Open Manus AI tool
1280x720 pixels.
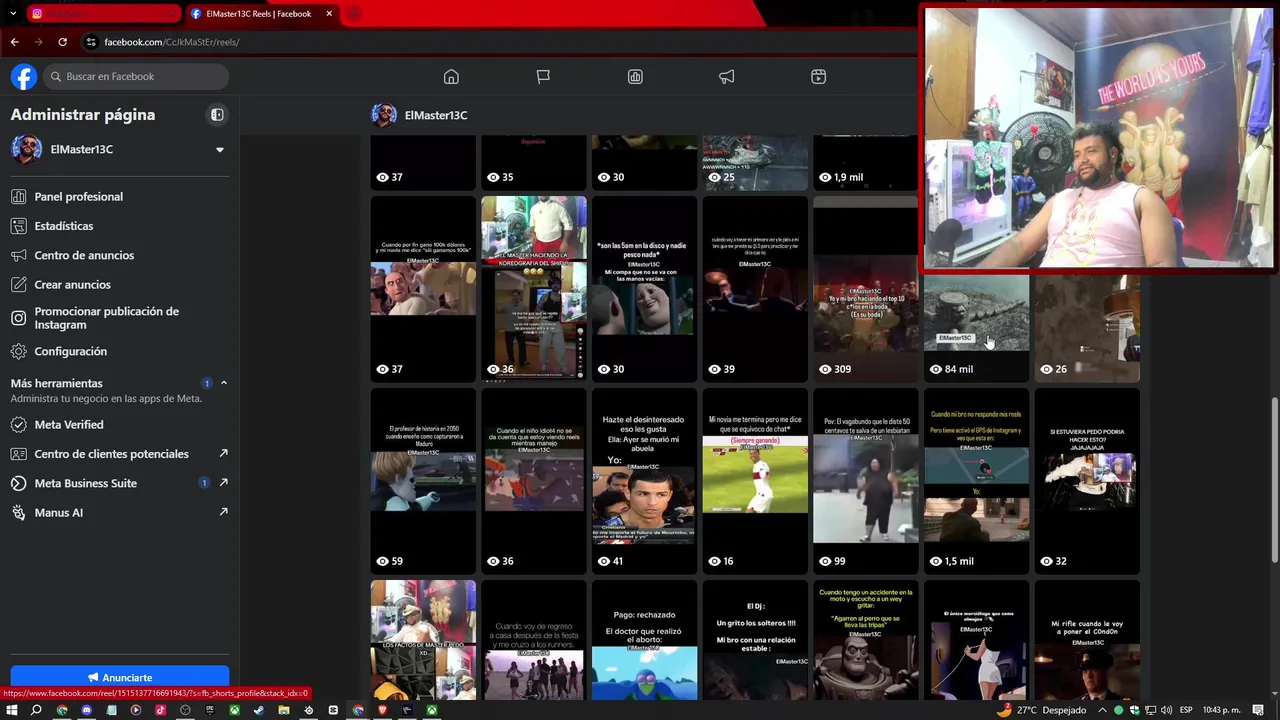pos(120,512)
